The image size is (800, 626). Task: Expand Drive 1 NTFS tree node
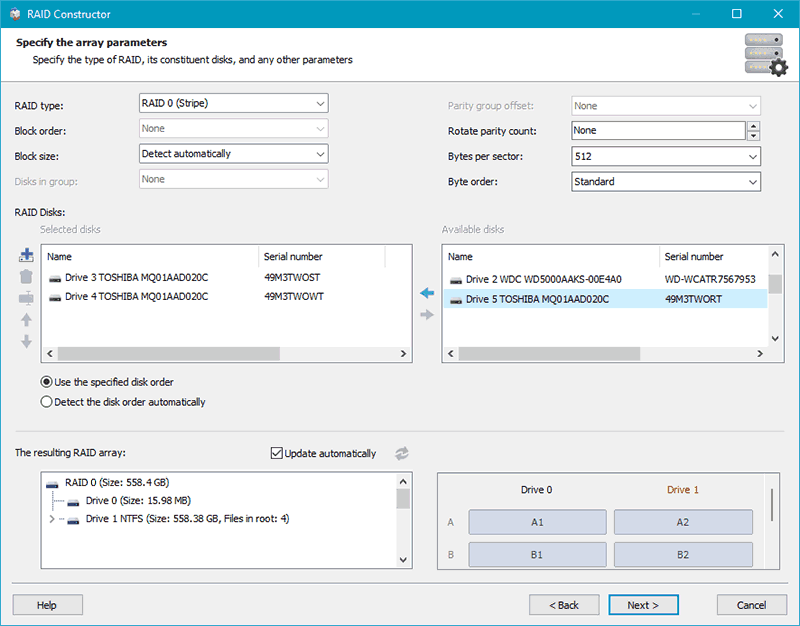52,519
